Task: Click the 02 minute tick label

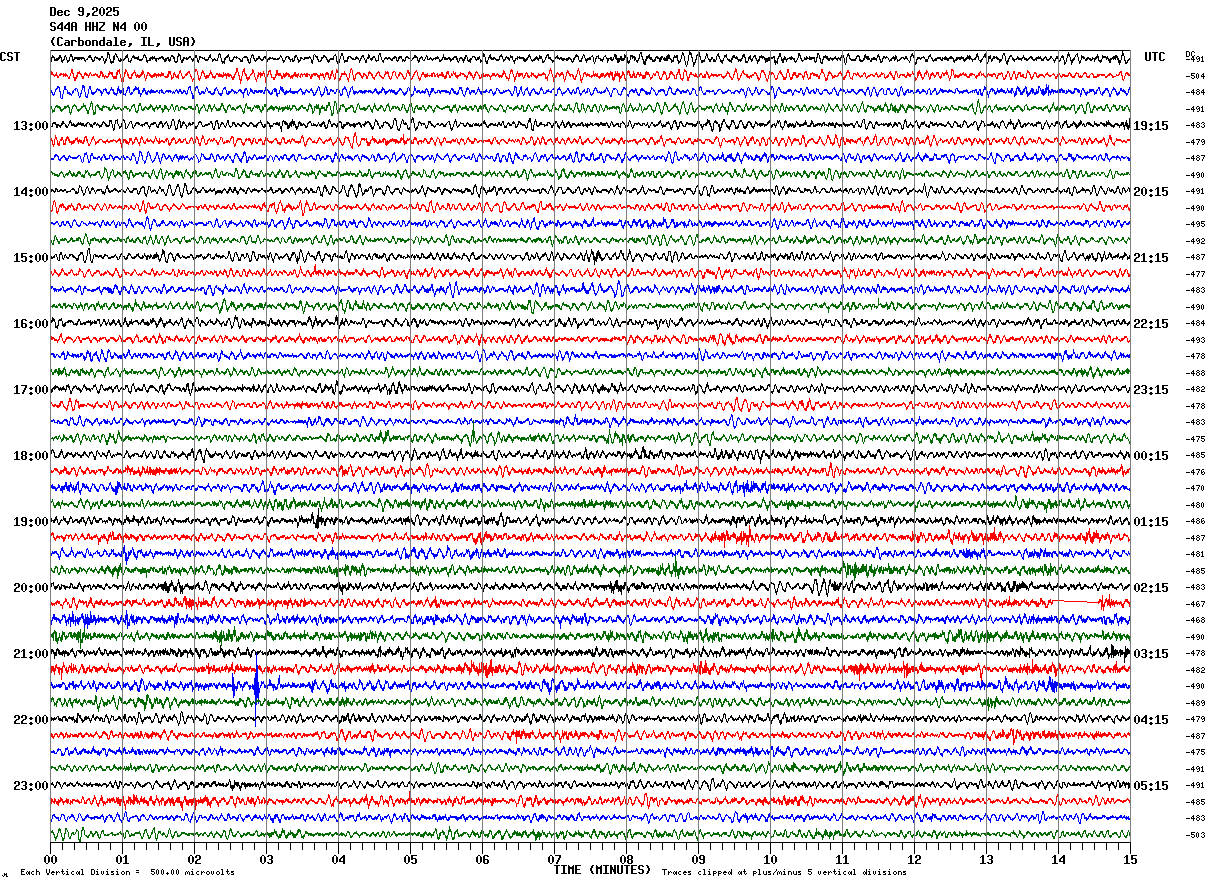Action: coord(194,859)
